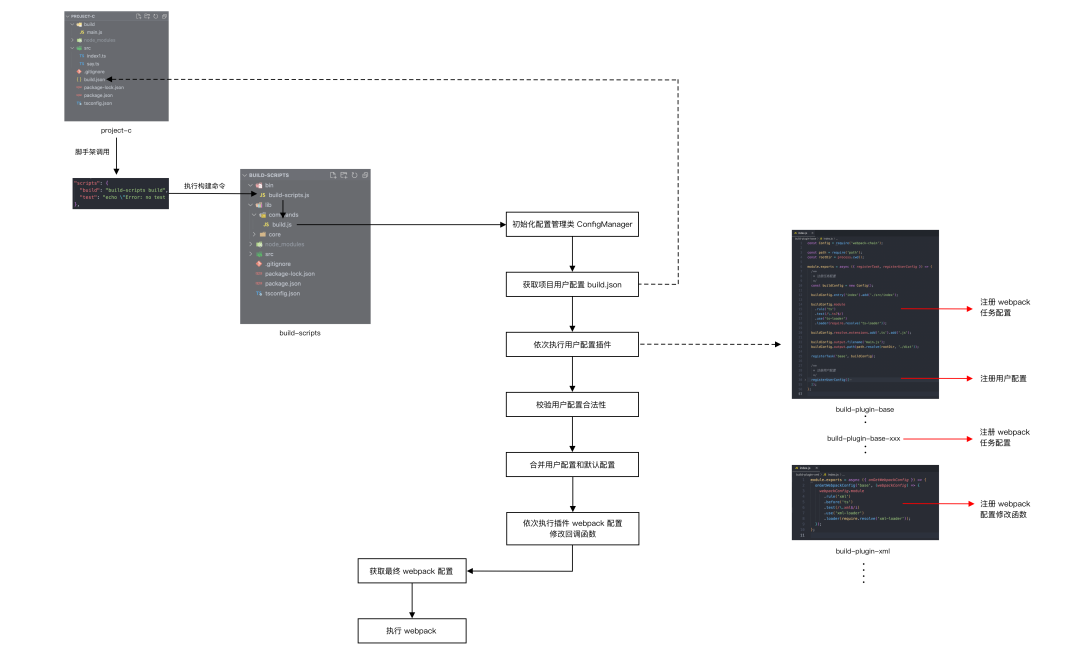Click the 'build-plugin-base' caption
This screenshot has width=1080, height=665.
[x=864, y=409]
